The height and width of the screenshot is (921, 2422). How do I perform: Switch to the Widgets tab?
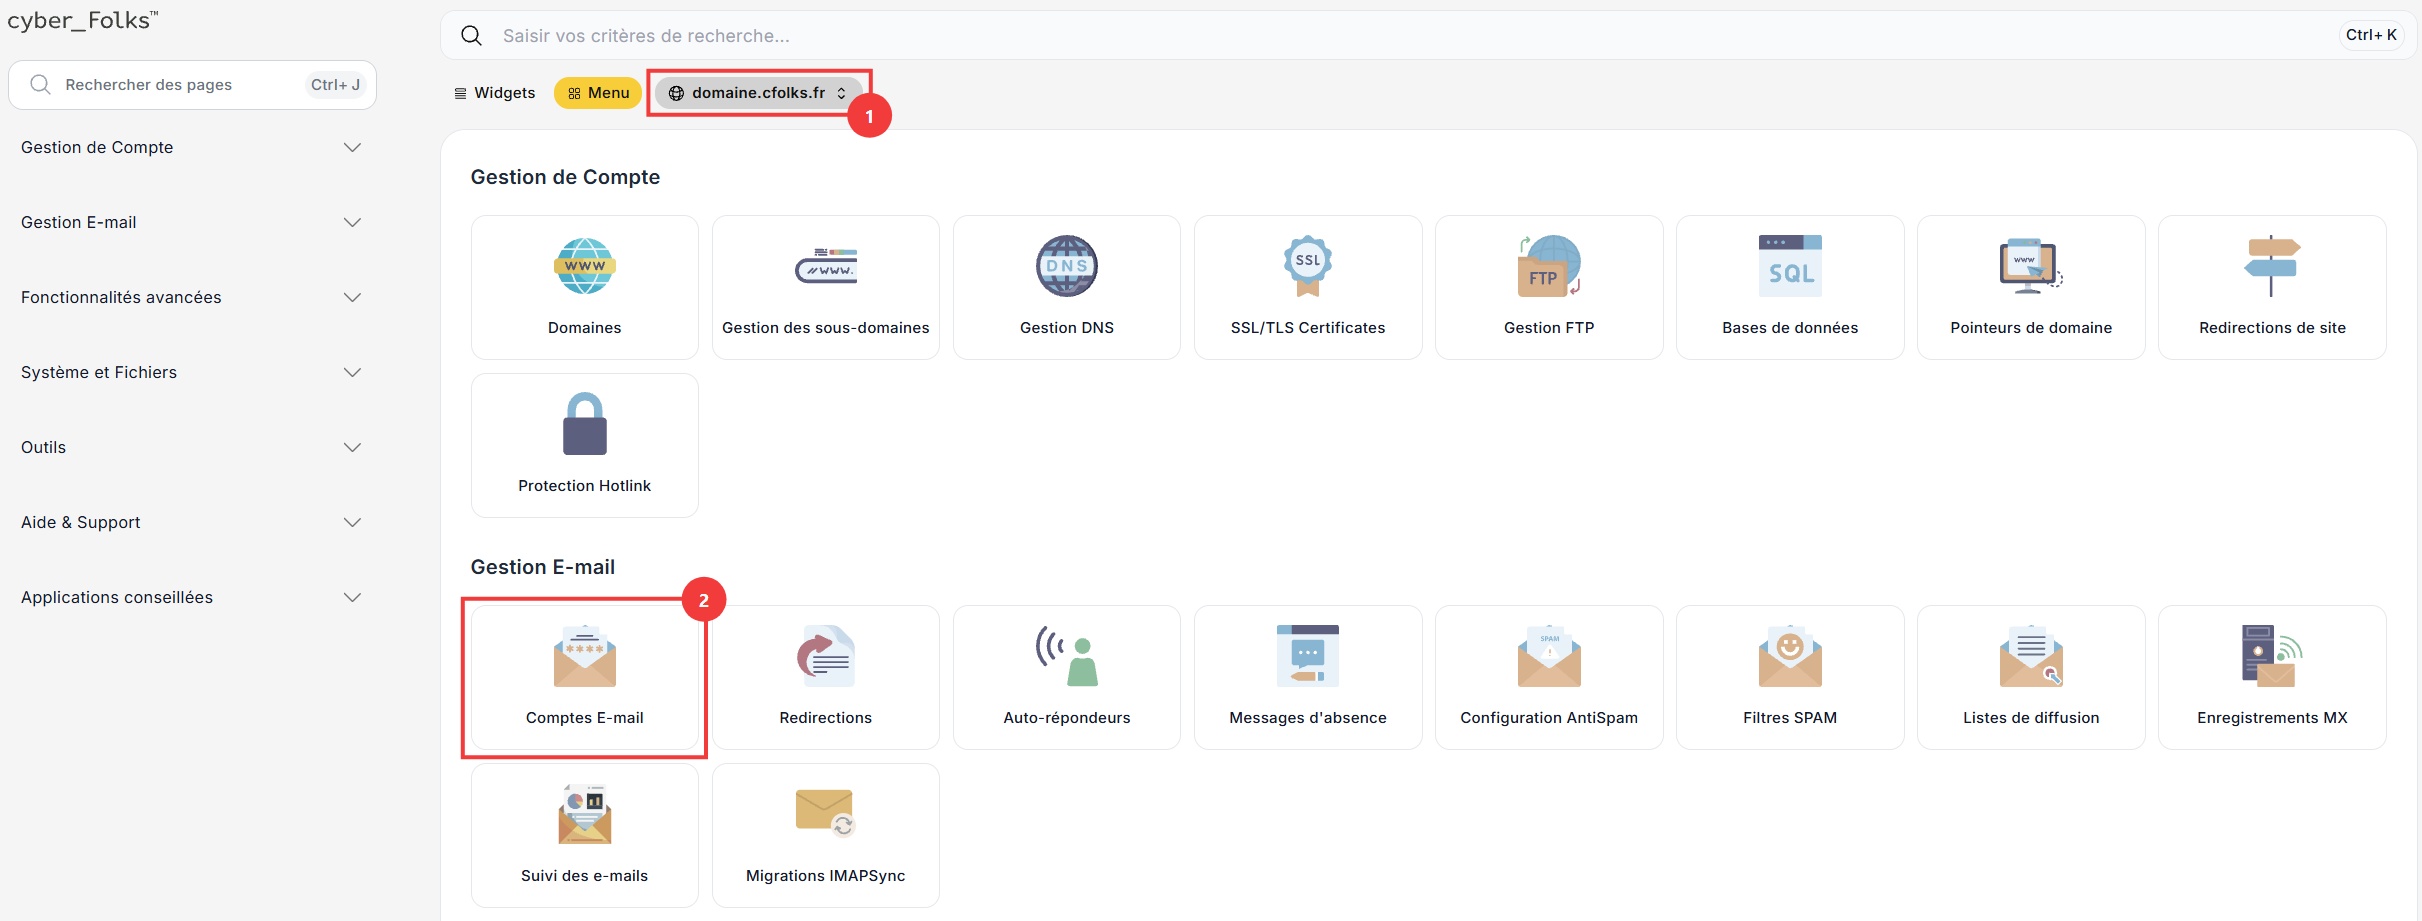[x=495, y=93]
